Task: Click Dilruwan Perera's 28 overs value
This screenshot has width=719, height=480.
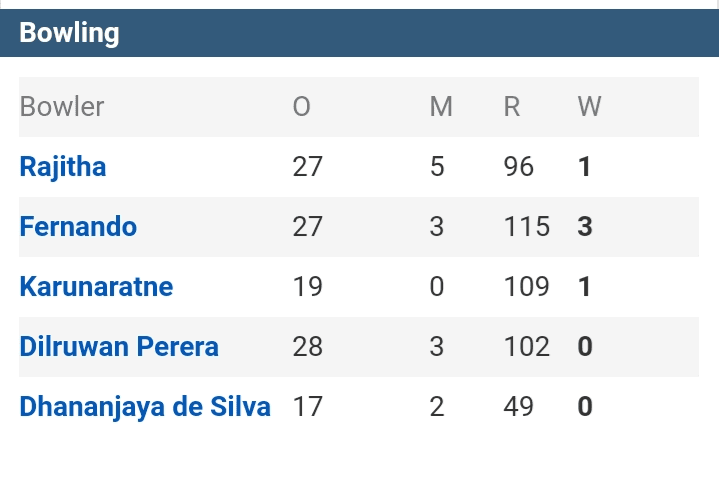Action: click(x=308, y=347)
